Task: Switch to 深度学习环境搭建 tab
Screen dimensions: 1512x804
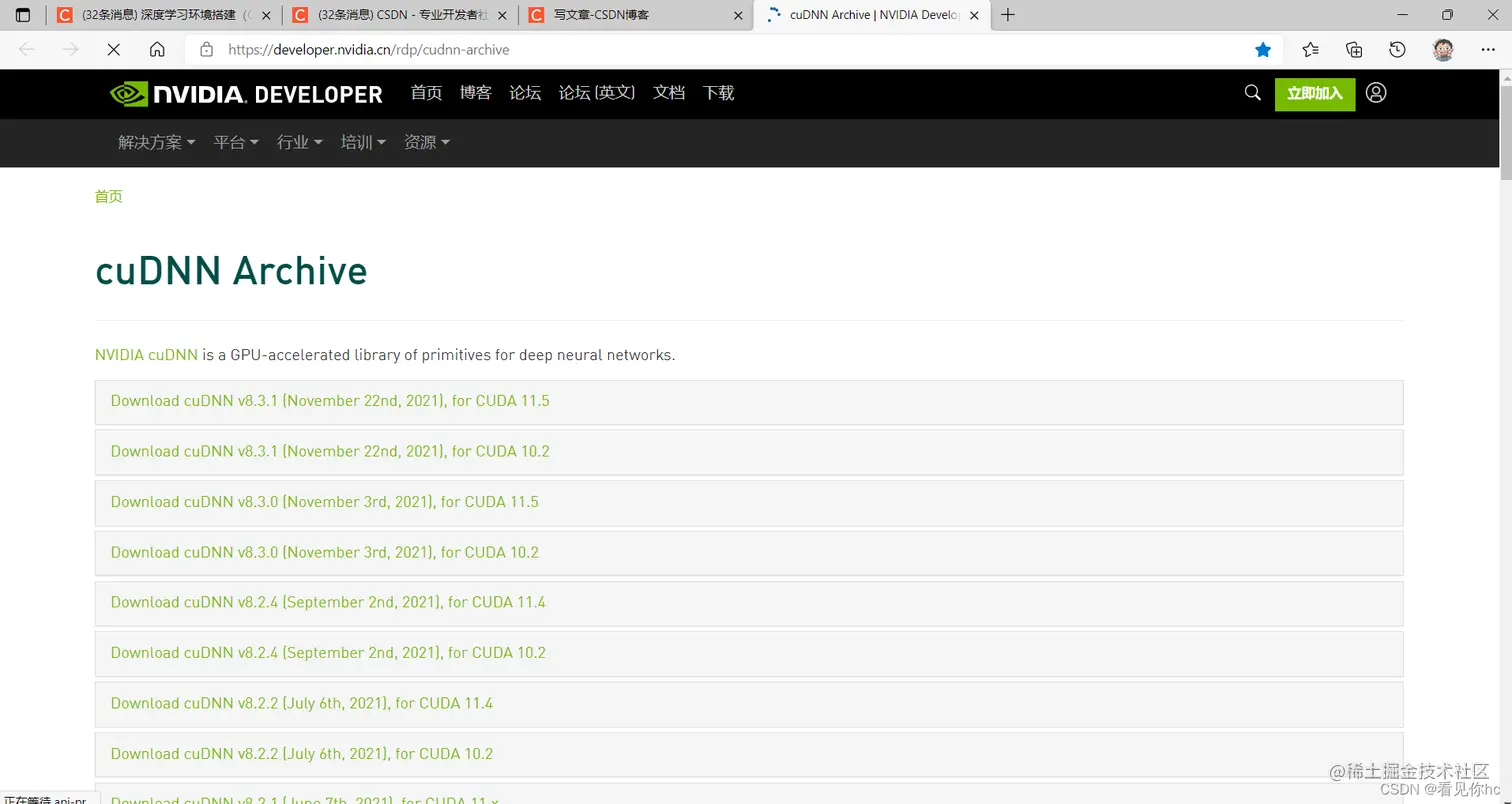Action: coord(164,15)
